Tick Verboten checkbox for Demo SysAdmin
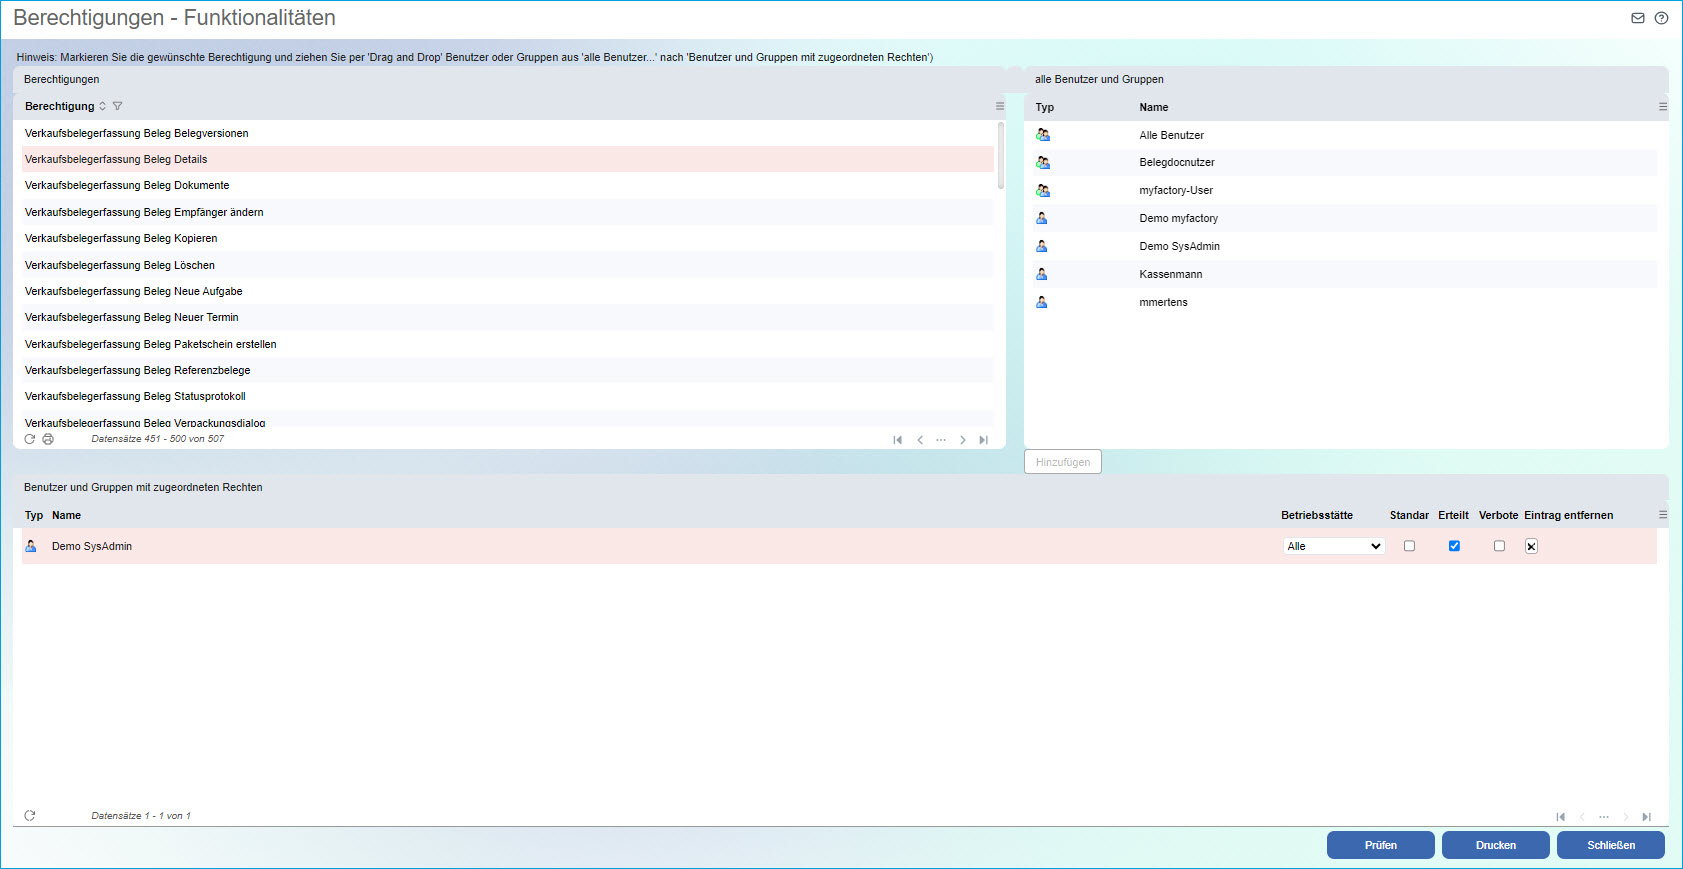 point(1499,546)
